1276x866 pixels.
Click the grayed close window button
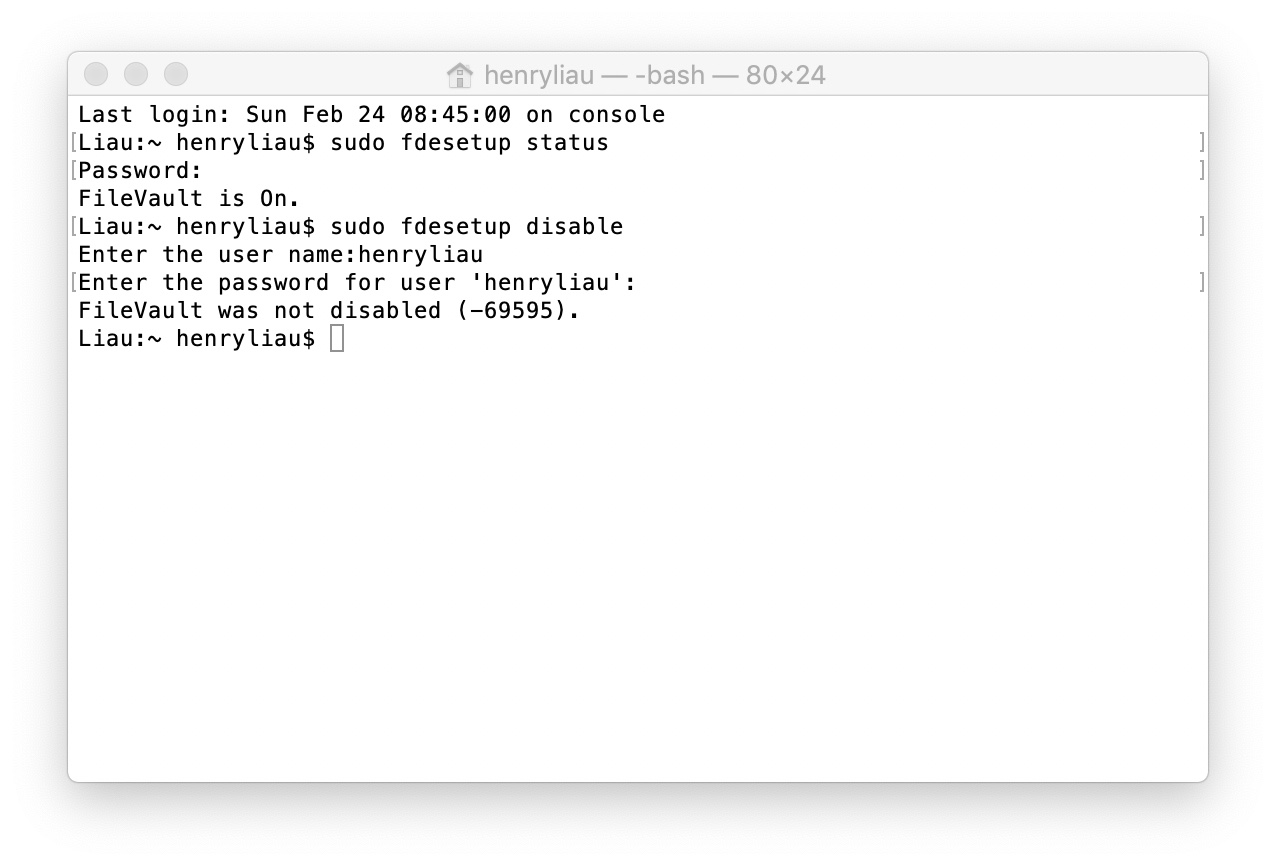(x=96, y=74)
